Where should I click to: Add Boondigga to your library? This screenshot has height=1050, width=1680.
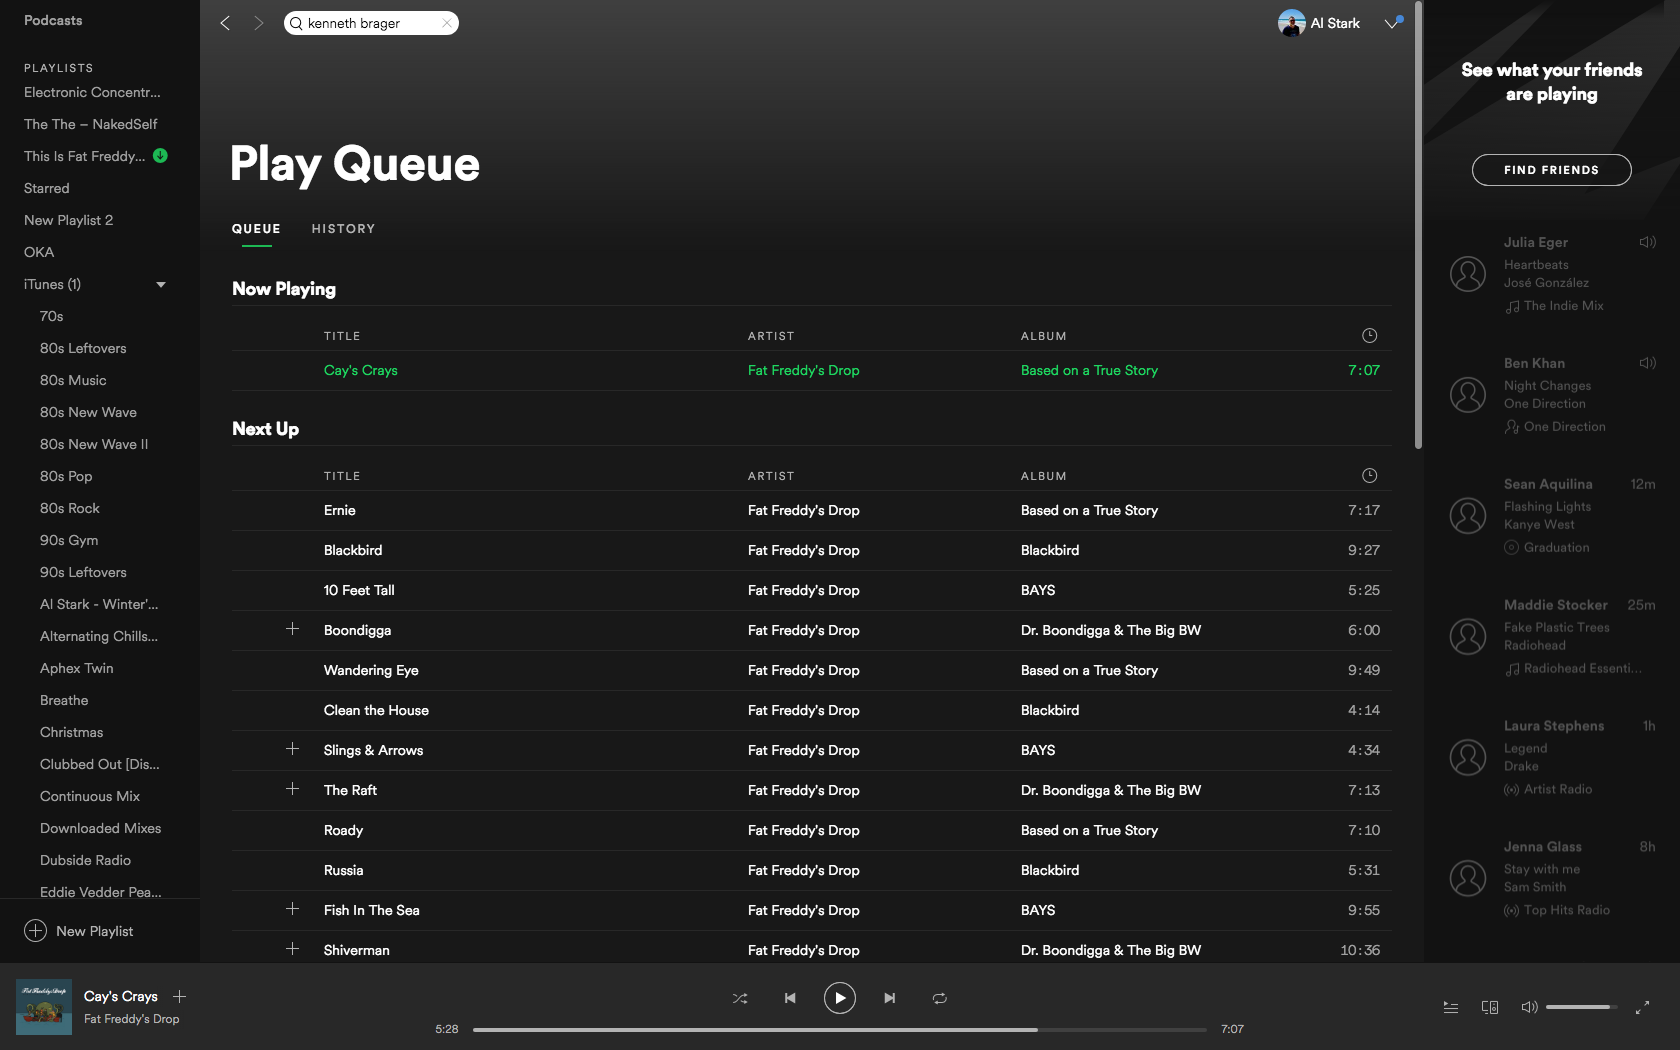coord(292,629)
